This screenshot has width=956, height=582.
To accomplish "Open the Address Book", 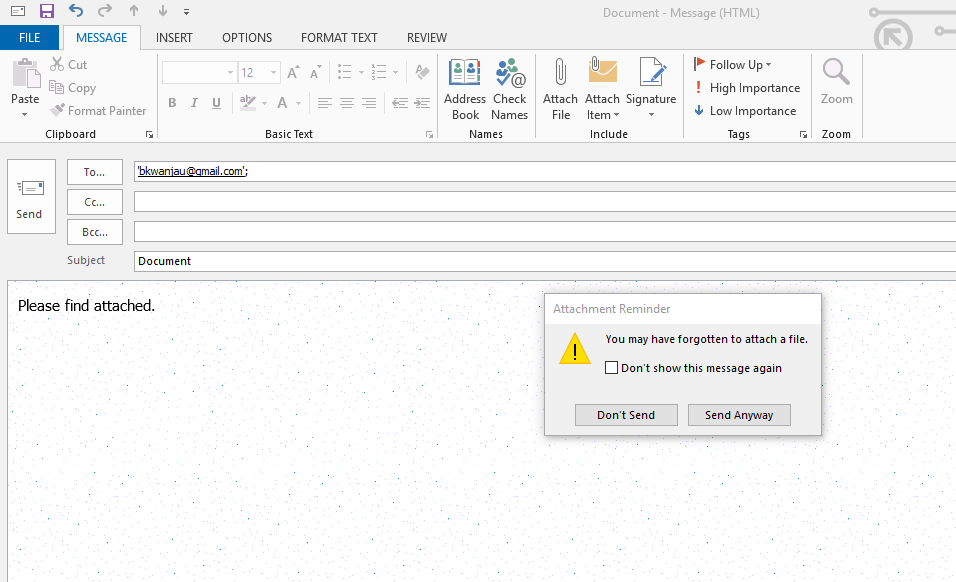I will (x=465, y=90).
